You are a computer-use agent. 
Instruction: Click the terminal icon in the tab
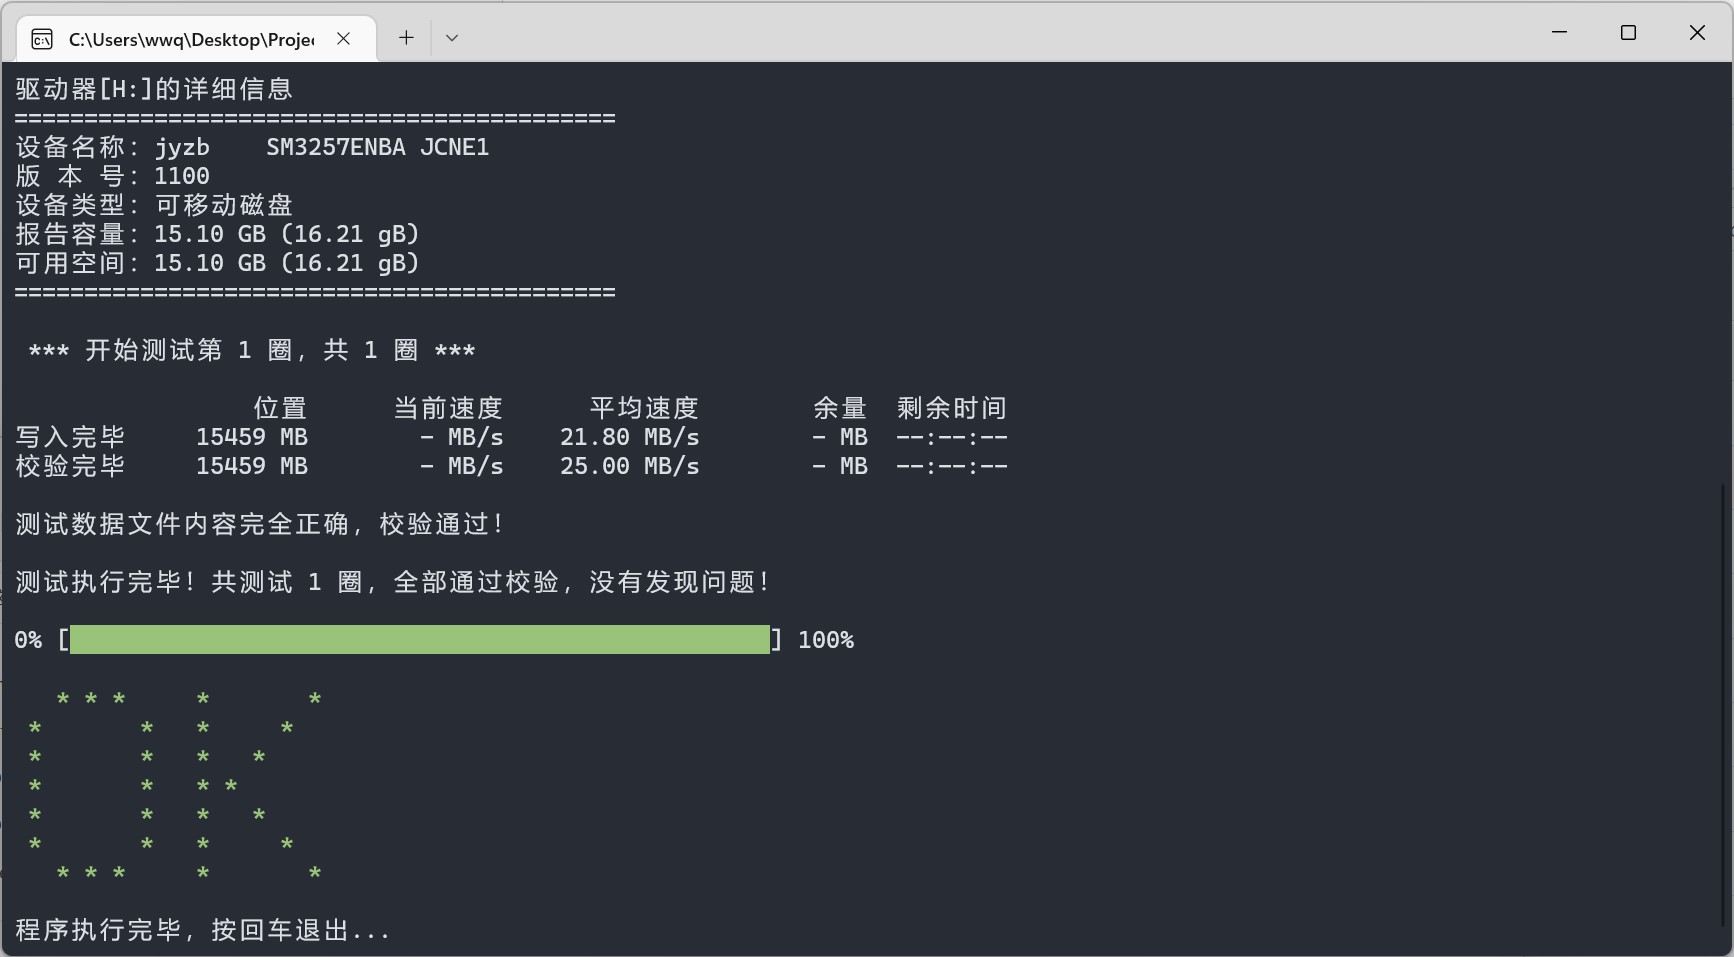click(42, 39)
